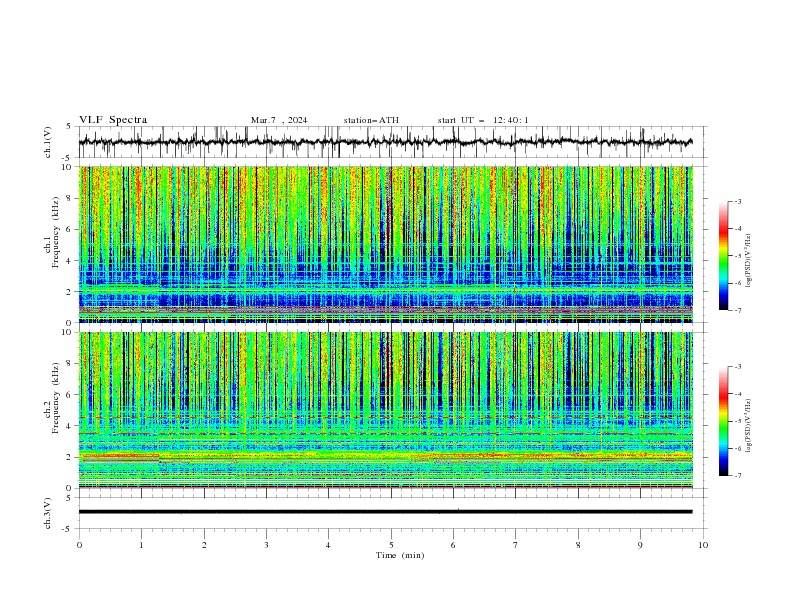Click the "8" kHz tick of ch.1 spectrogram
Viewport: 792px width, 612px height.
70,198
